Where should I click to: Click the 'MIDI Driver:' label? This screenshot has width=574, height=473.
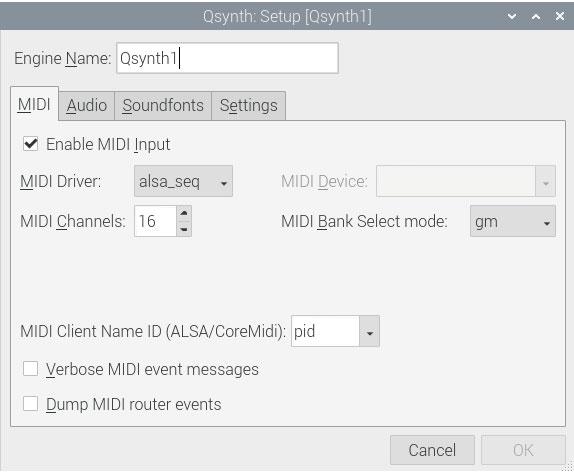point(61,181)
